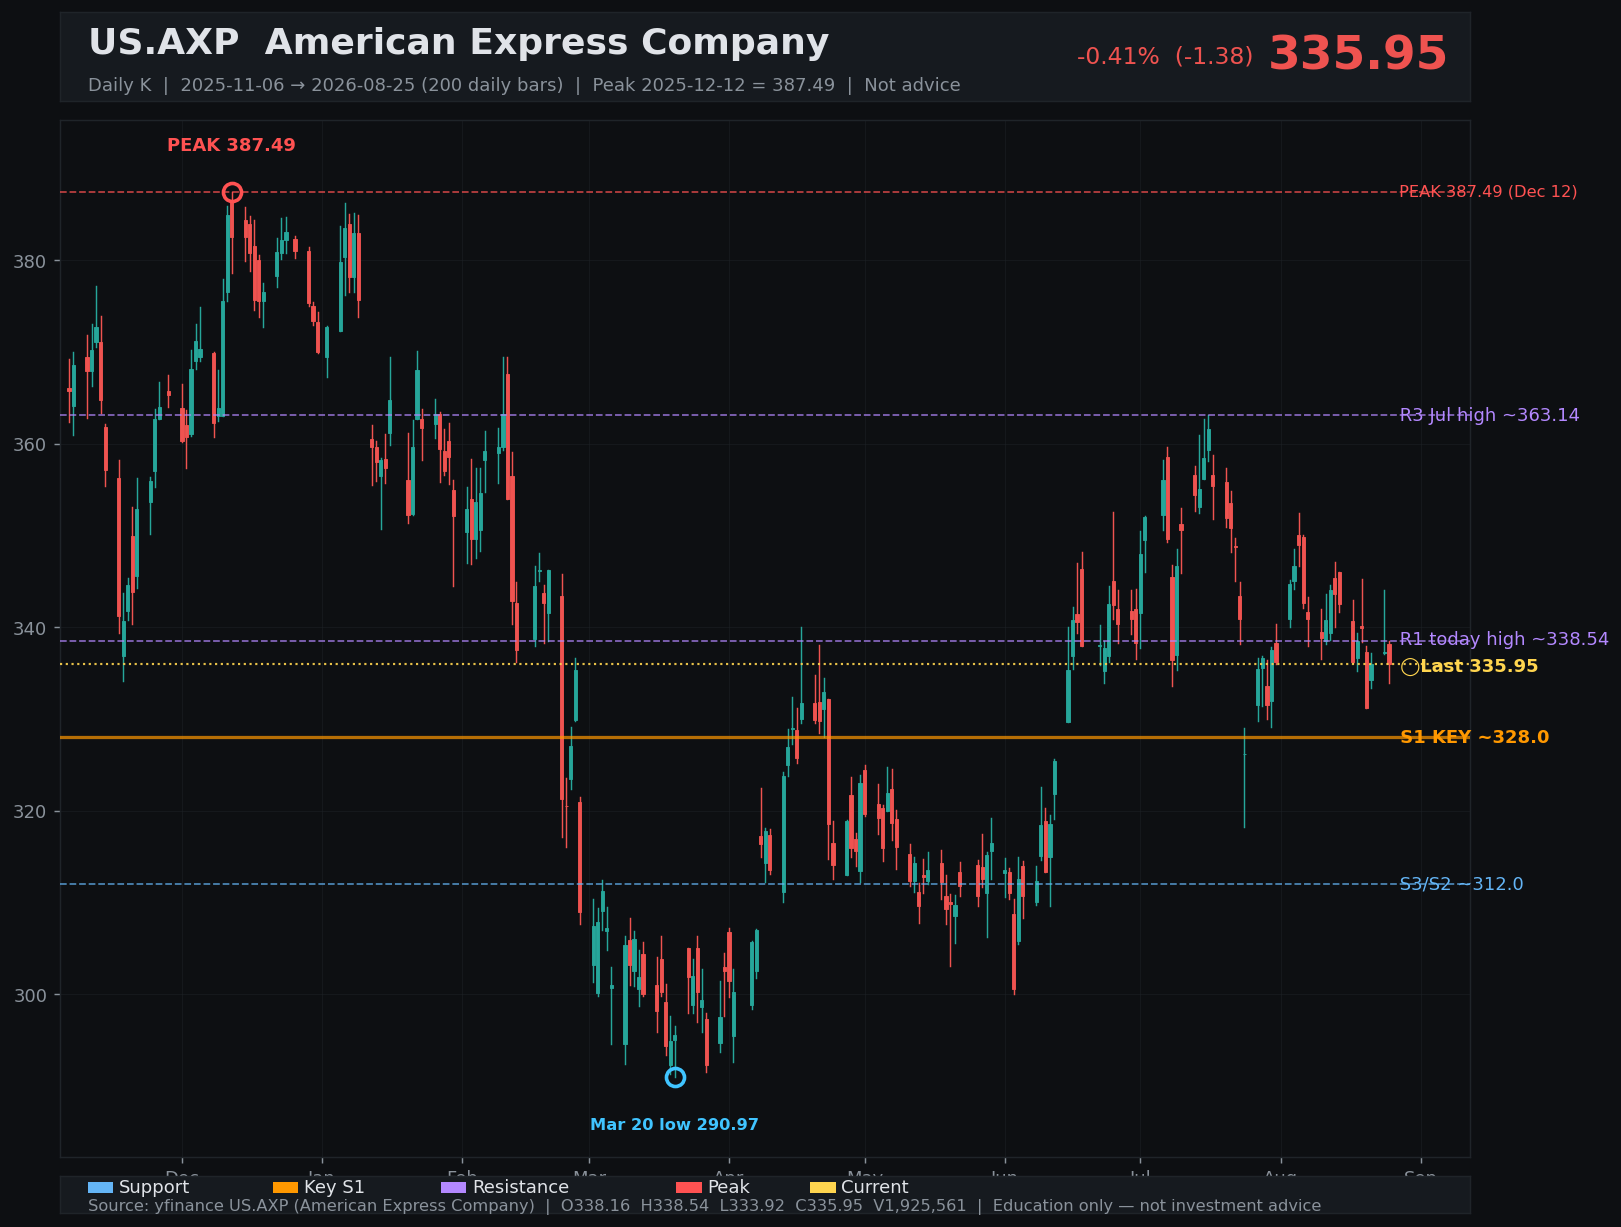The width and height of the screenshot is (1621, 1227).
Task: Click the 380 y-axis tick label
Action: click(29, 262)
